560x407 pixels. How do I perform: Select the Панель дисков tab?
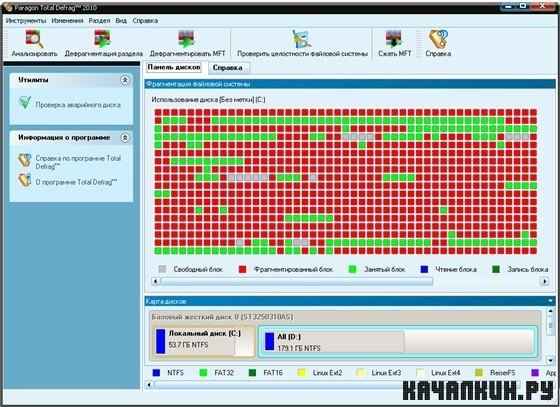tap(174, 67)
